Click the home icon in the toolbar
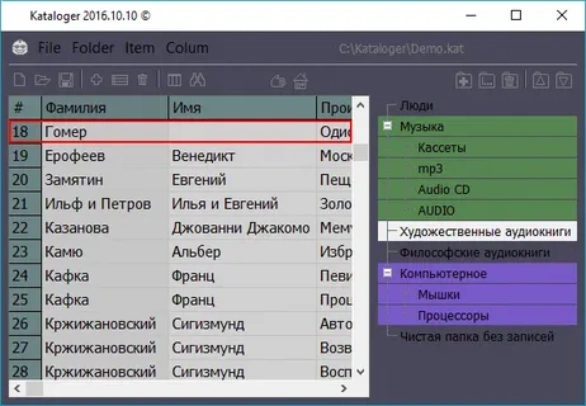 (300, 81)
